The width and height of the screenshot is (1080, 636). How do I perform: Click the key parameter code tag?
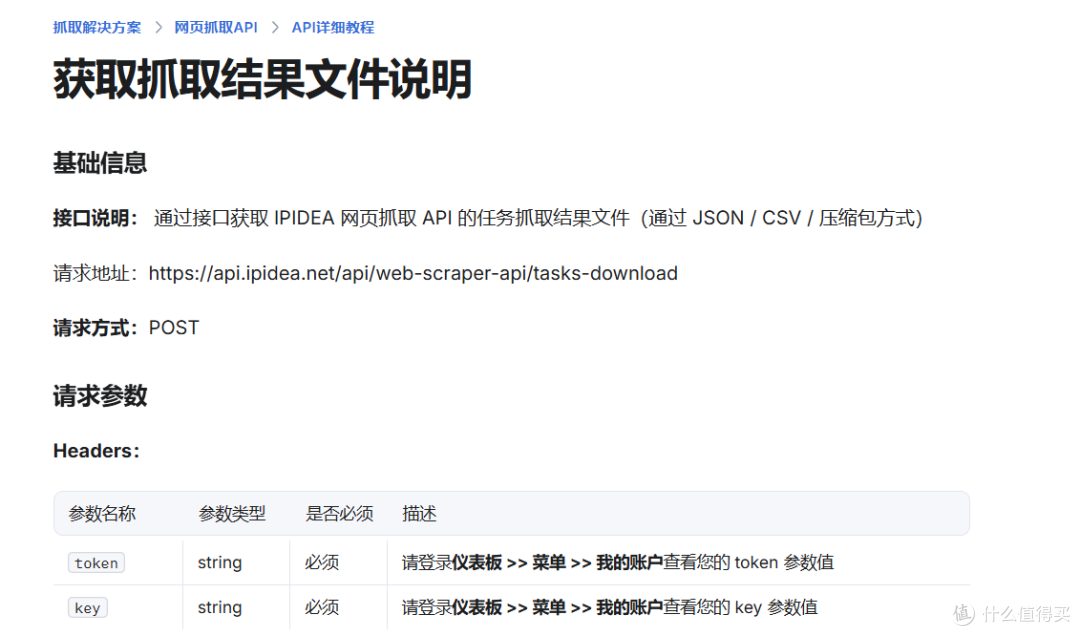tap(87, 608)
